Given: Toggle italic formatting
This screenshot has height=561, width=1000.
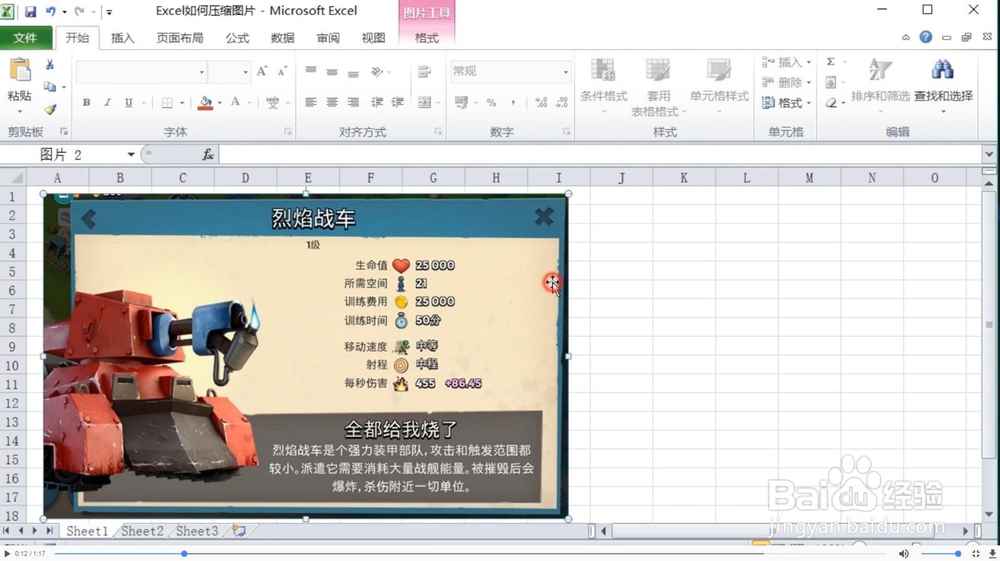Looking at the screenshot, I should point(107,103).
